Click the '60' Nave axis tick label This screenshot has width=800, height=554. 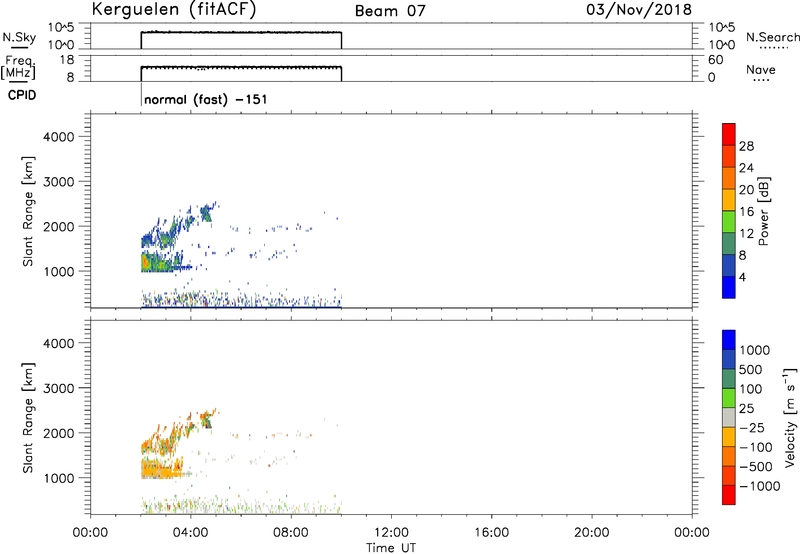(x=715, y=60)
